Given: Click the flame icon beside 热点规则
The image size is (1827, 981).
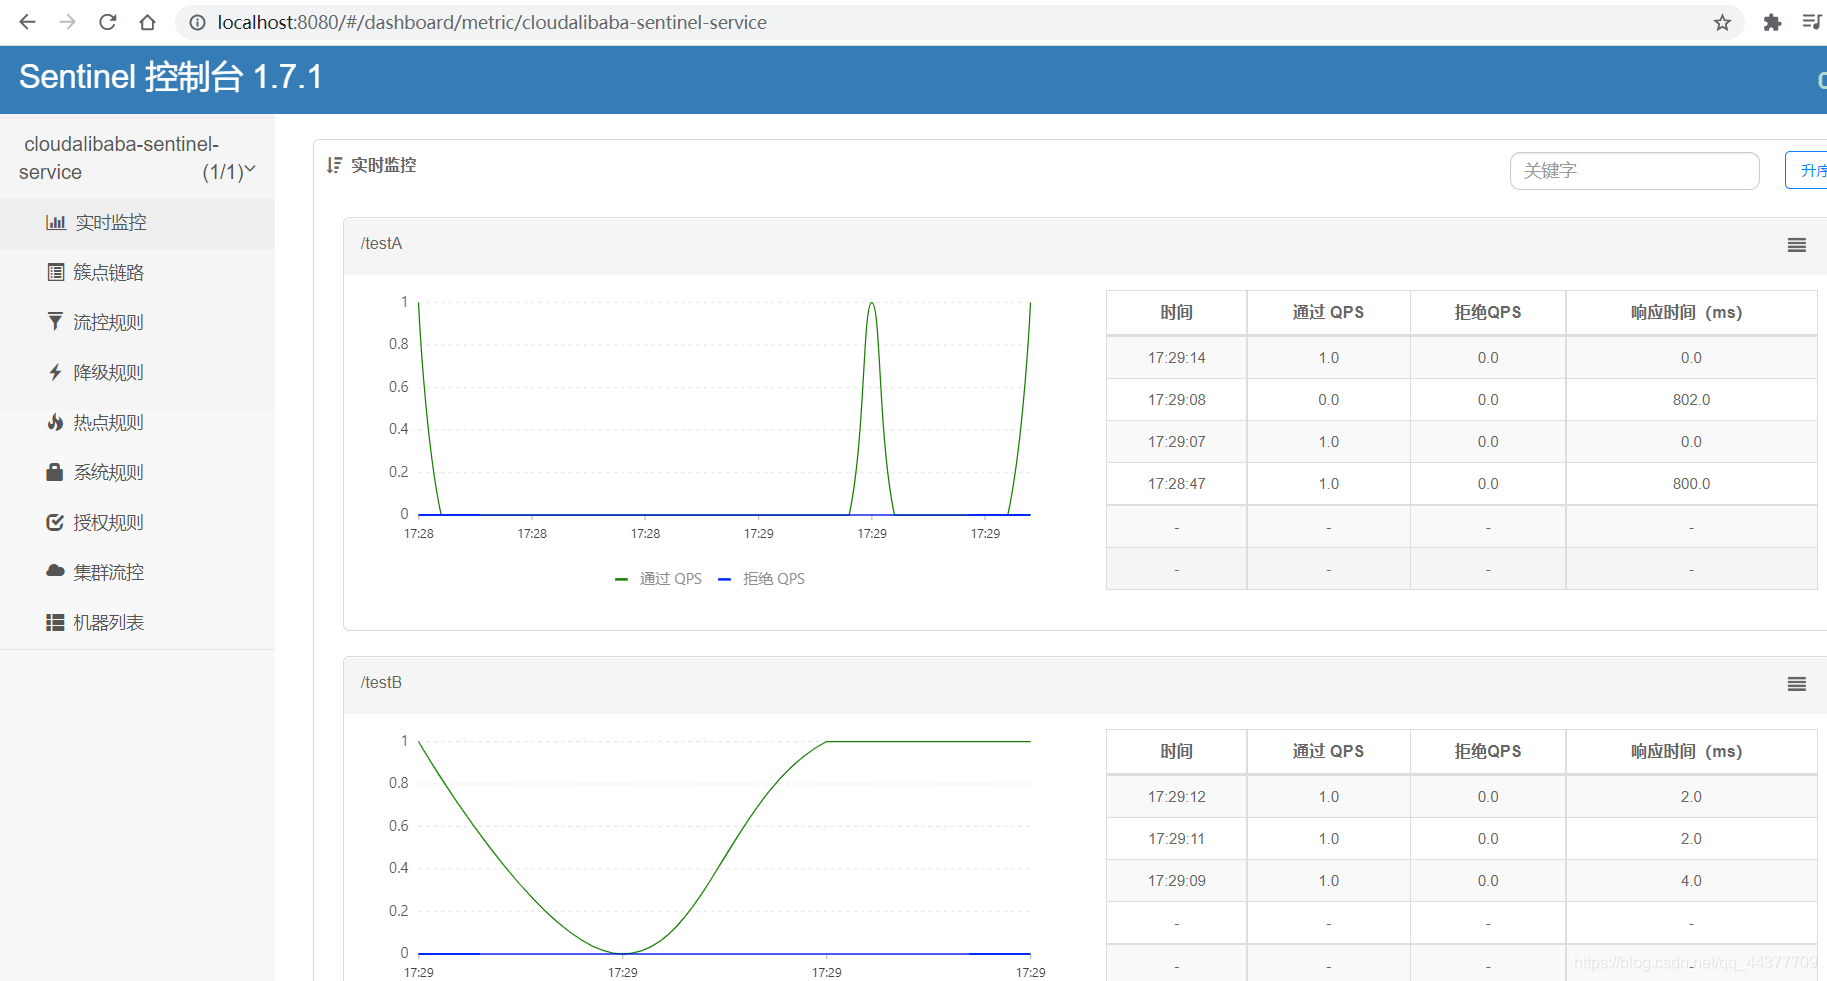Looking at the screenshot, I should 55,422.
